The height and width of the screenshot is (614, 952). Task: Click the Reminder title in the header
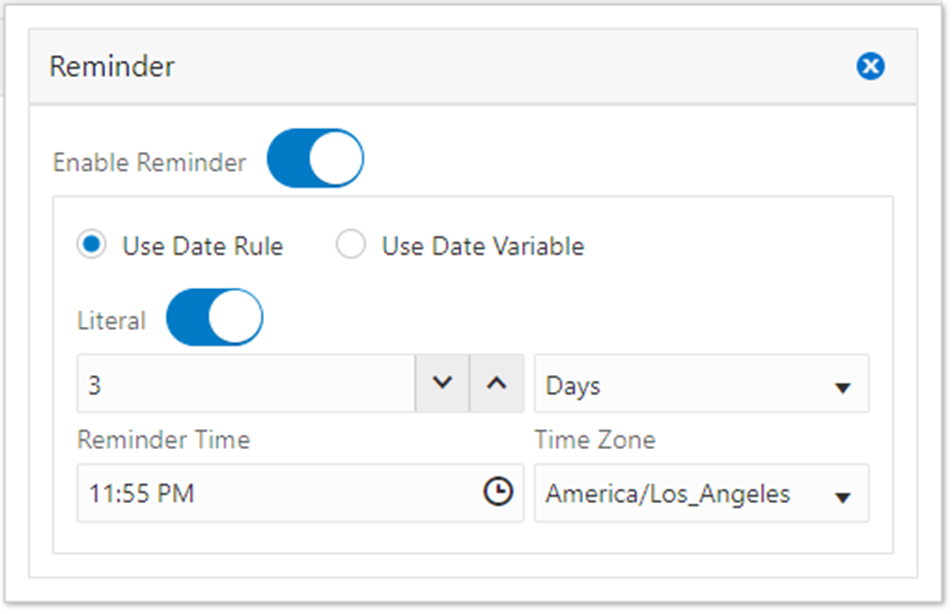click(x=112, y=66)
